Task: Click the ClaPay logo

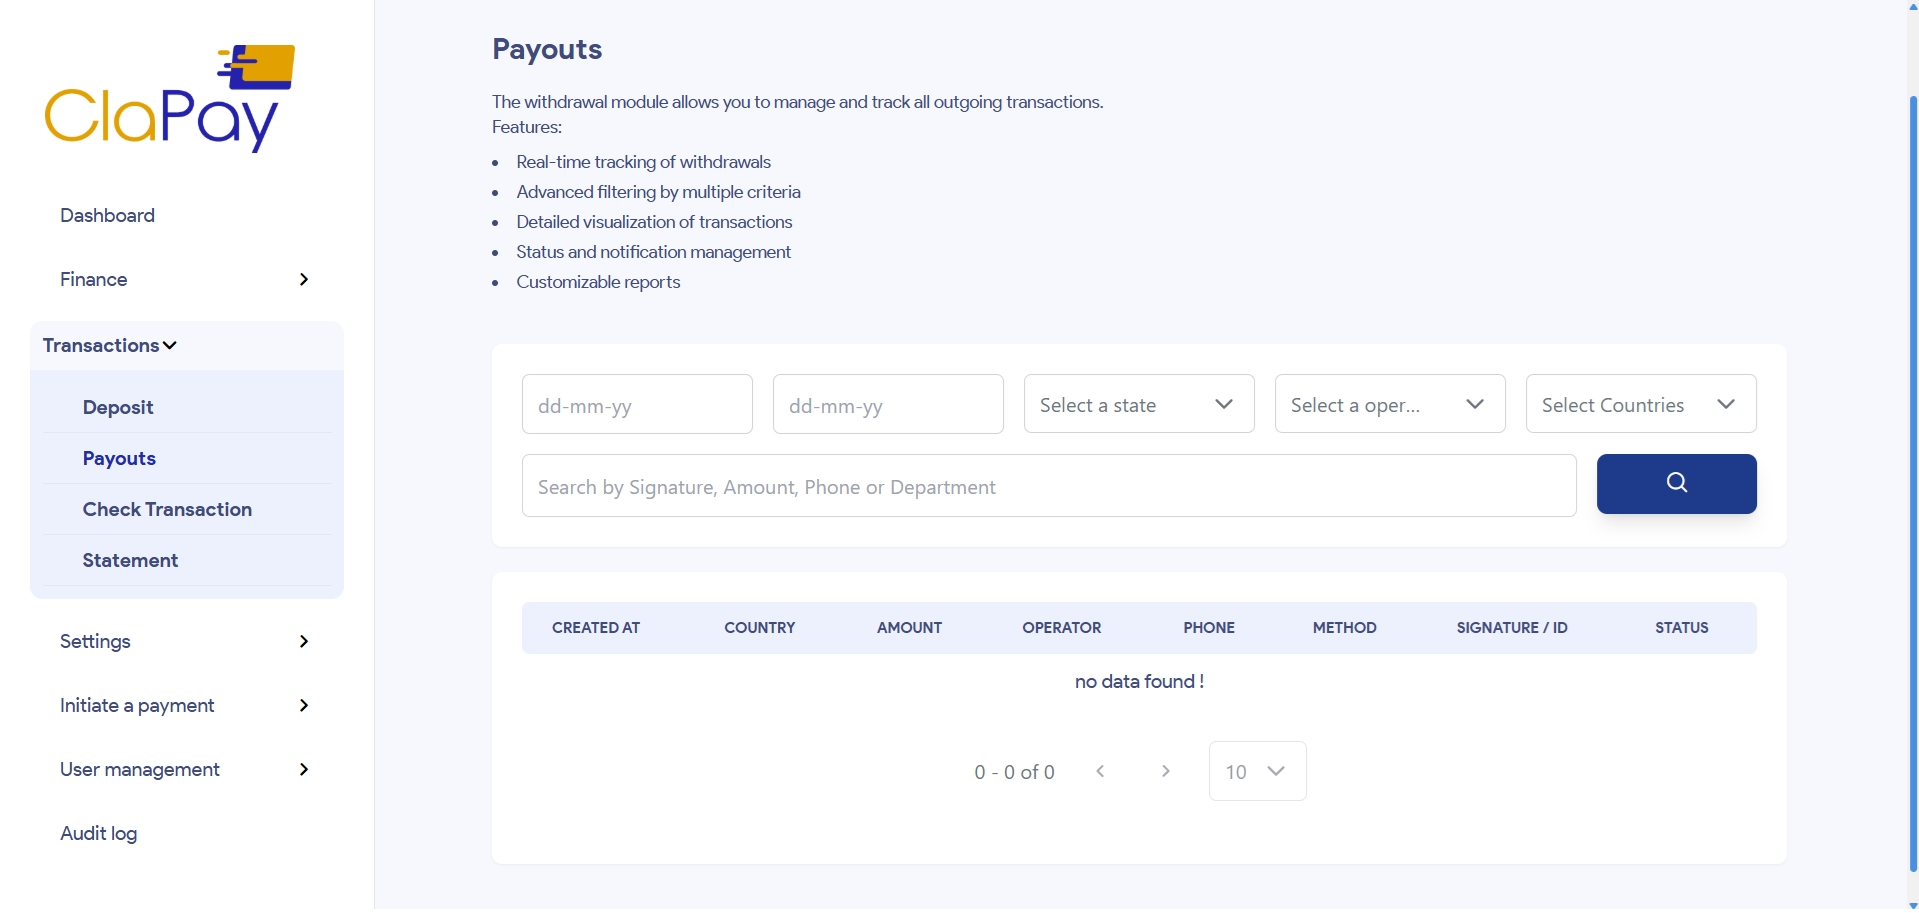Action: [169, 97]
